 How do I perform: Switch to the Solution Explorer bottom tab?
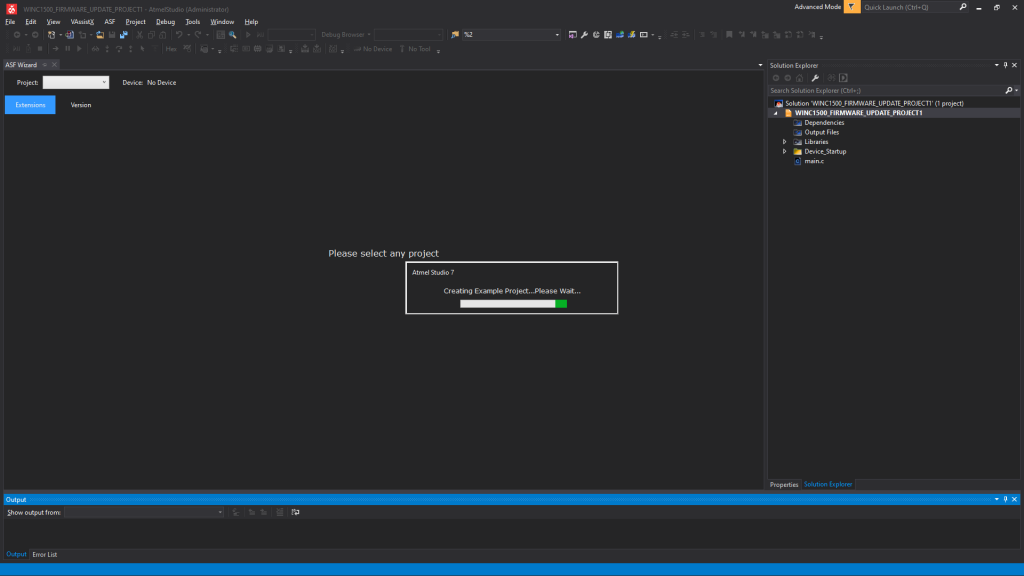[x=828, y=485]
